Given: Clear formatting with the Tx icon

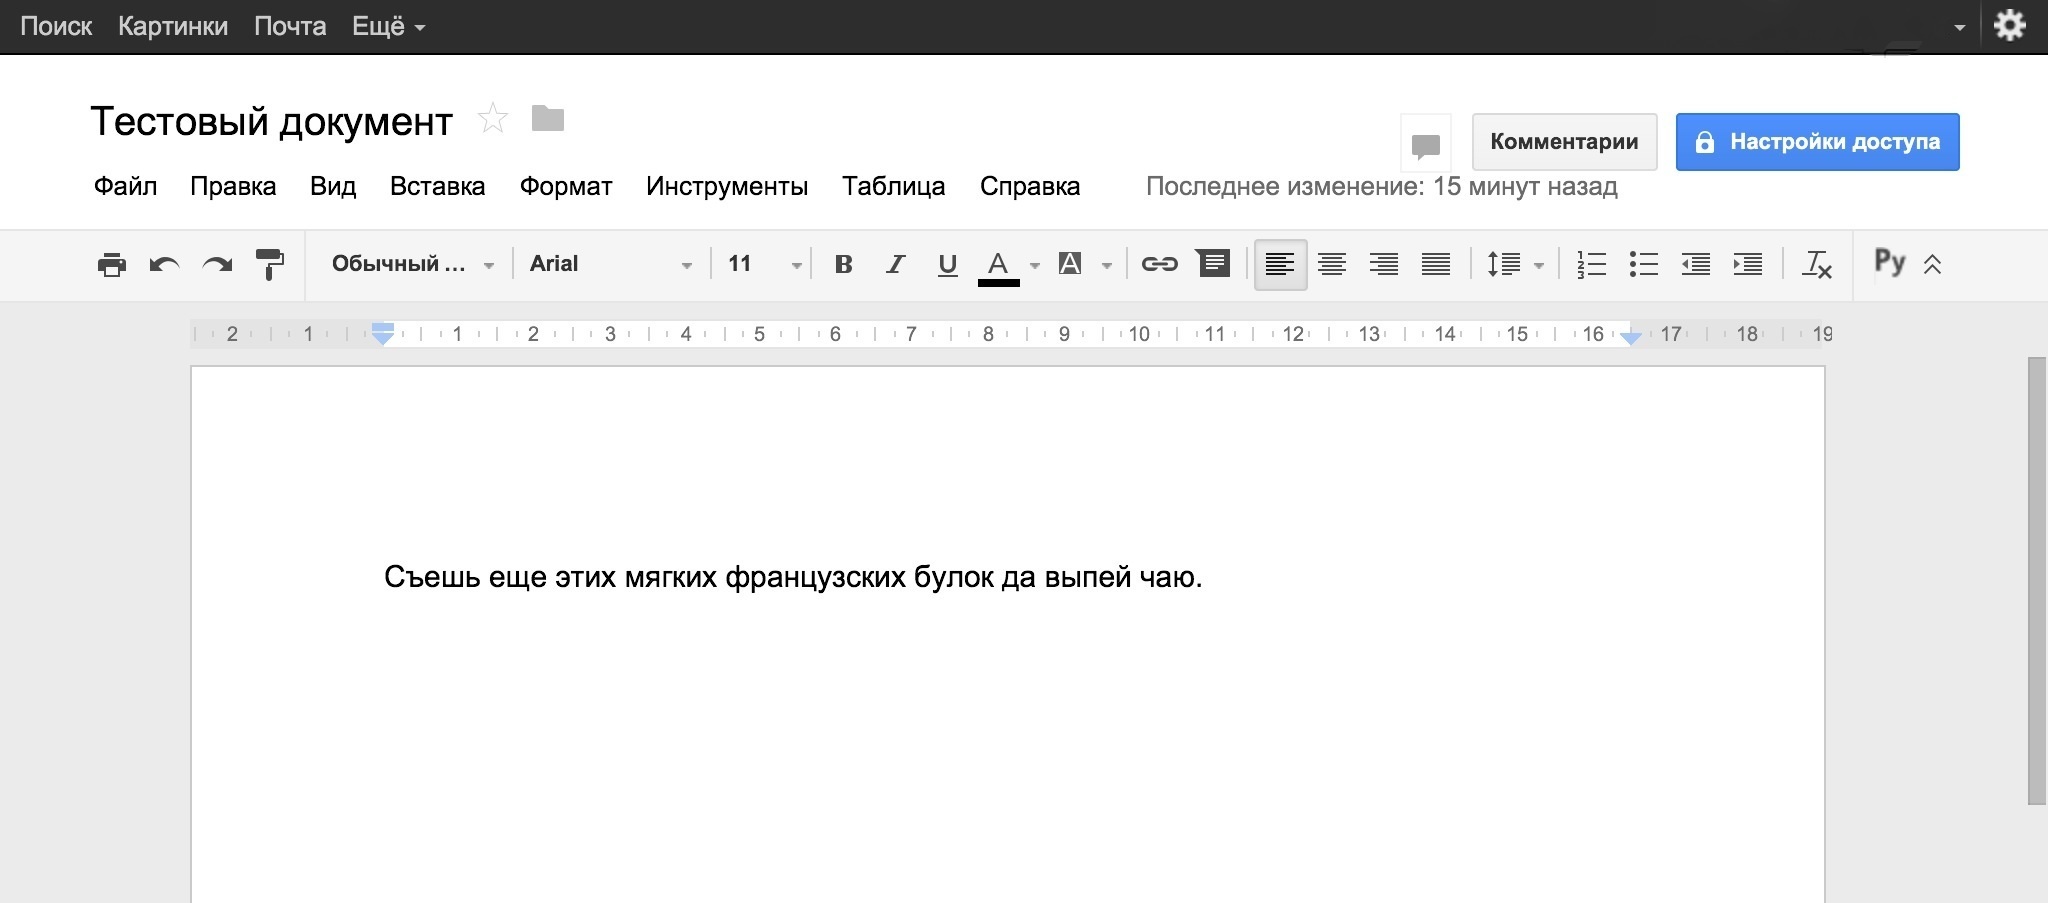Looking at the screenshot, I should click(x=1816, y=264).
